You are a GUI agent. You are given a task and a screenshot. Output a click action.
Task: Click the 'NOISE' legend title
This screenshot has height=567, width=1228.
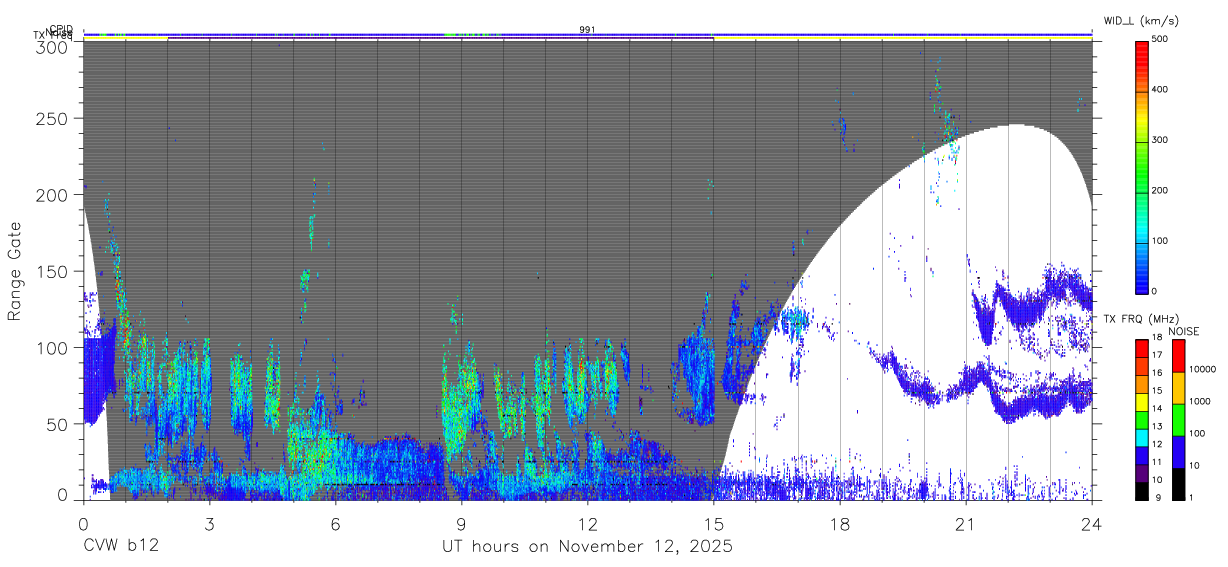pos(1184,331)
